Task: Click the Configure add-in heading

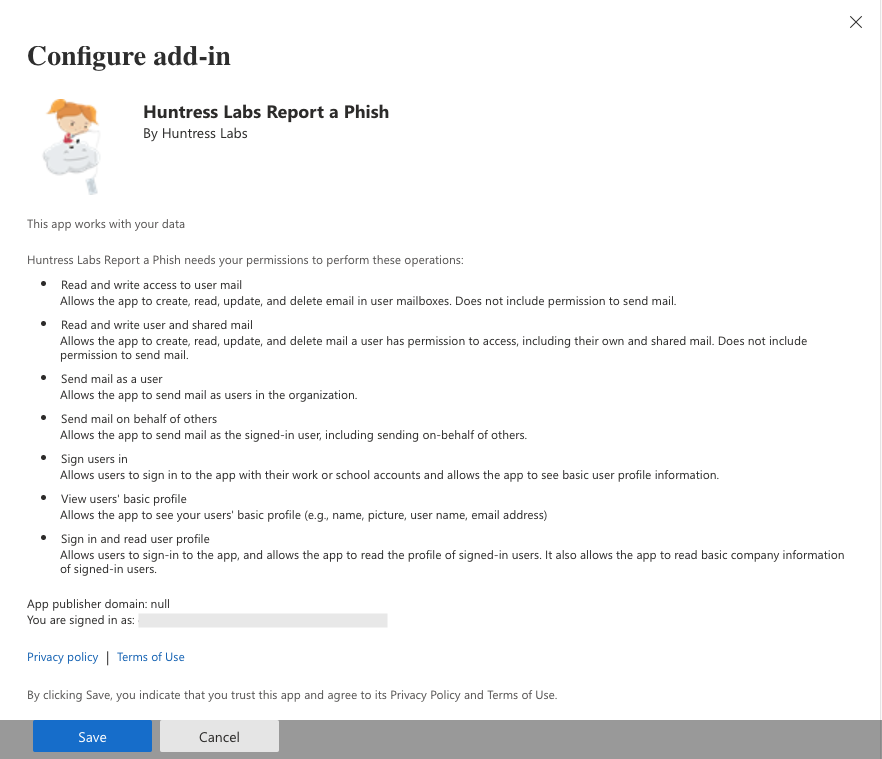Action: pos(129,56)
